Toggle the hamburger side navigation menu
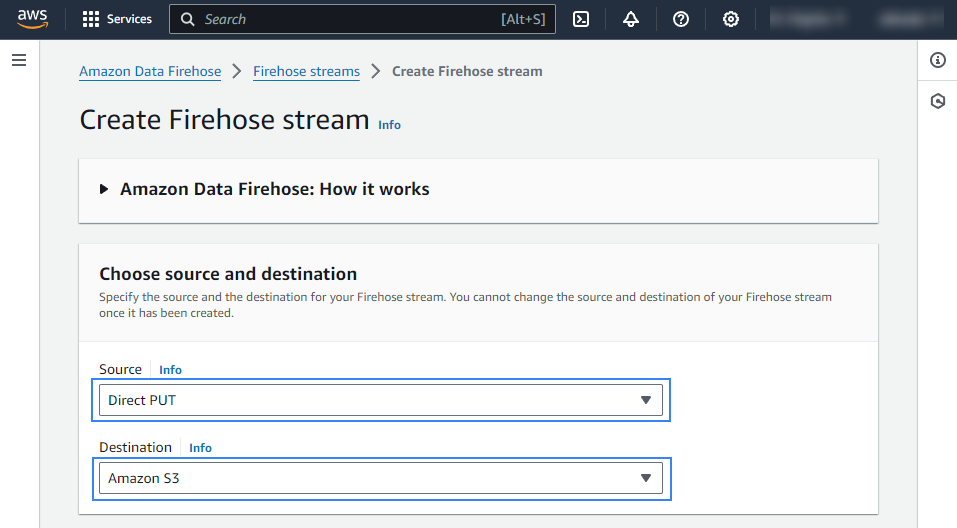957x528 pixels. coord(19,61)
